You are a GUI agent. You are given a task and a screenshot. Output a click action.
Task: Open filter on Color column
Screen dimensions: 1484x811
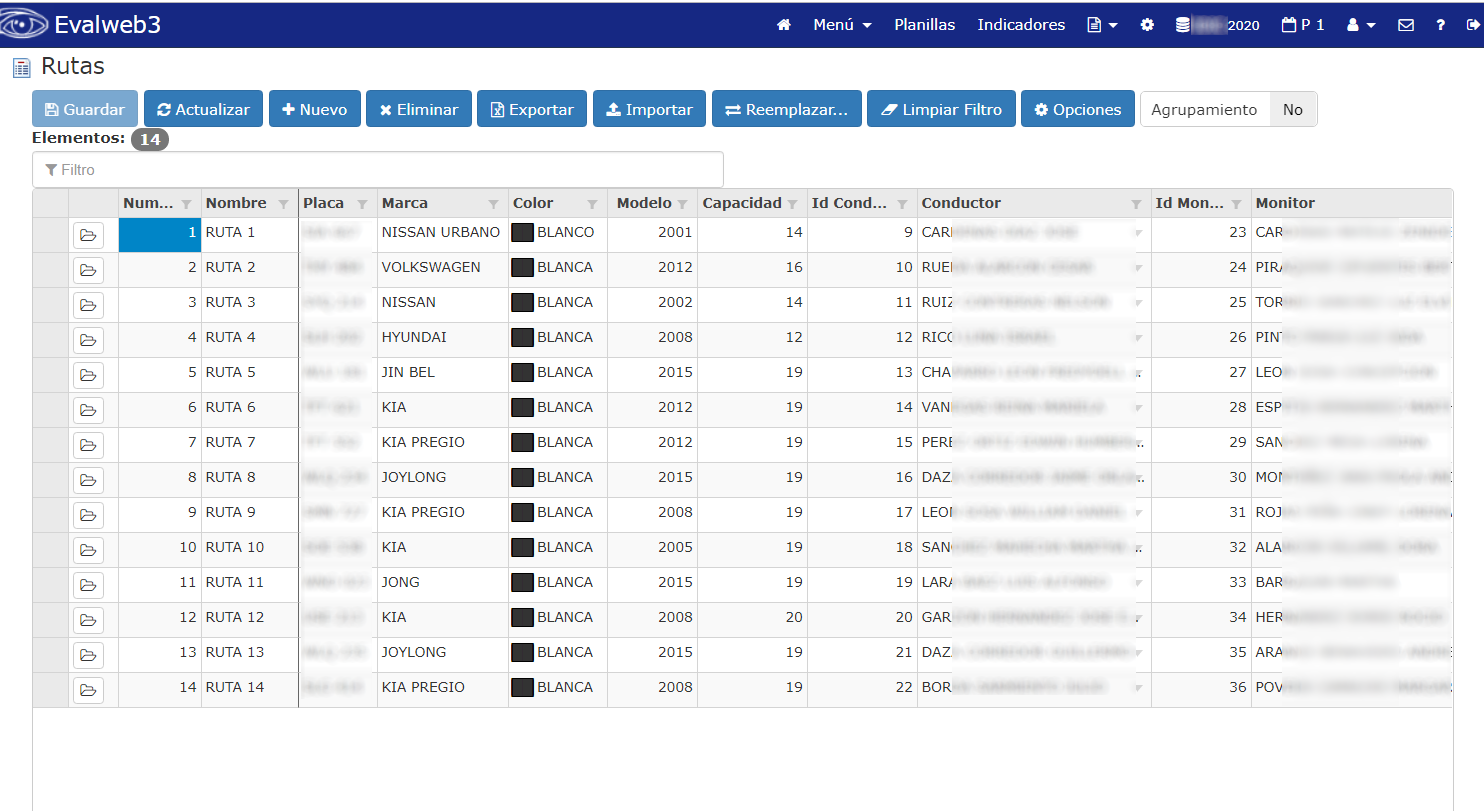592,204
